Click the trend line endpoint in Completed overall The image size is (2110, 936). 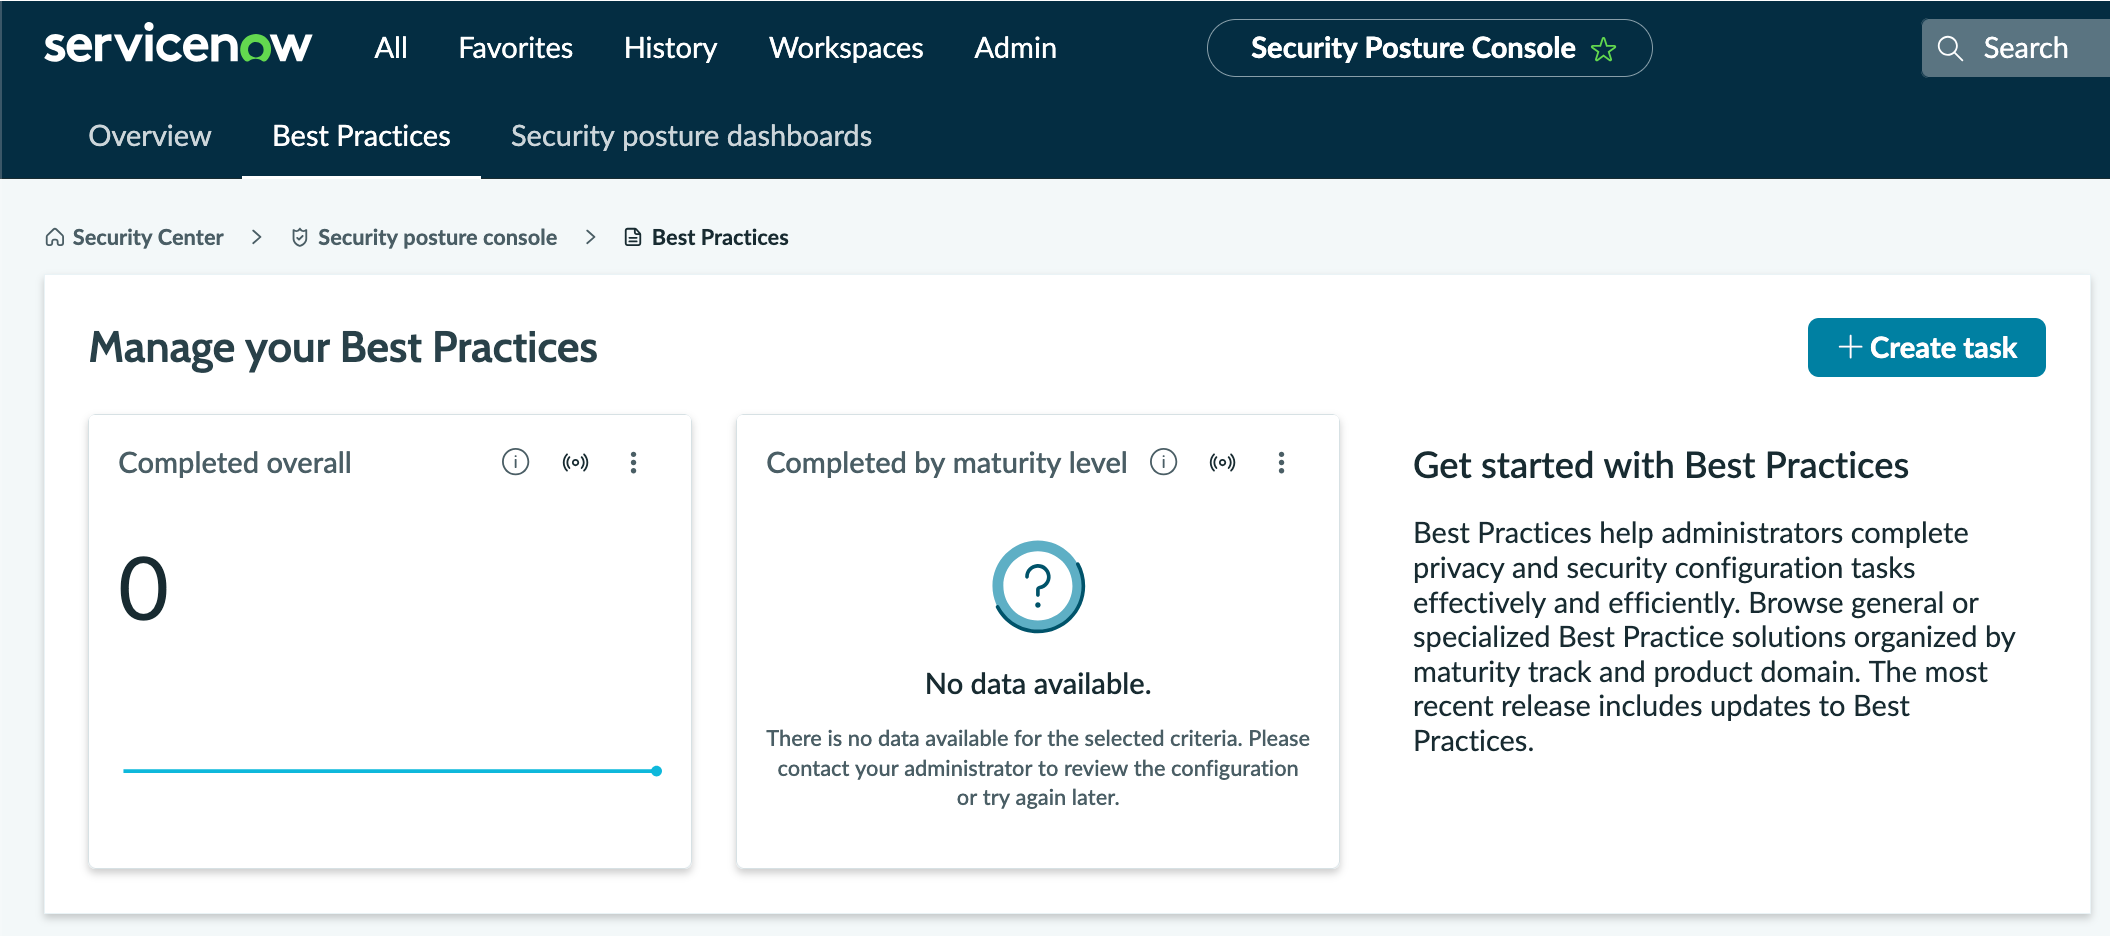pyautogui.click(x=656, y=771)
